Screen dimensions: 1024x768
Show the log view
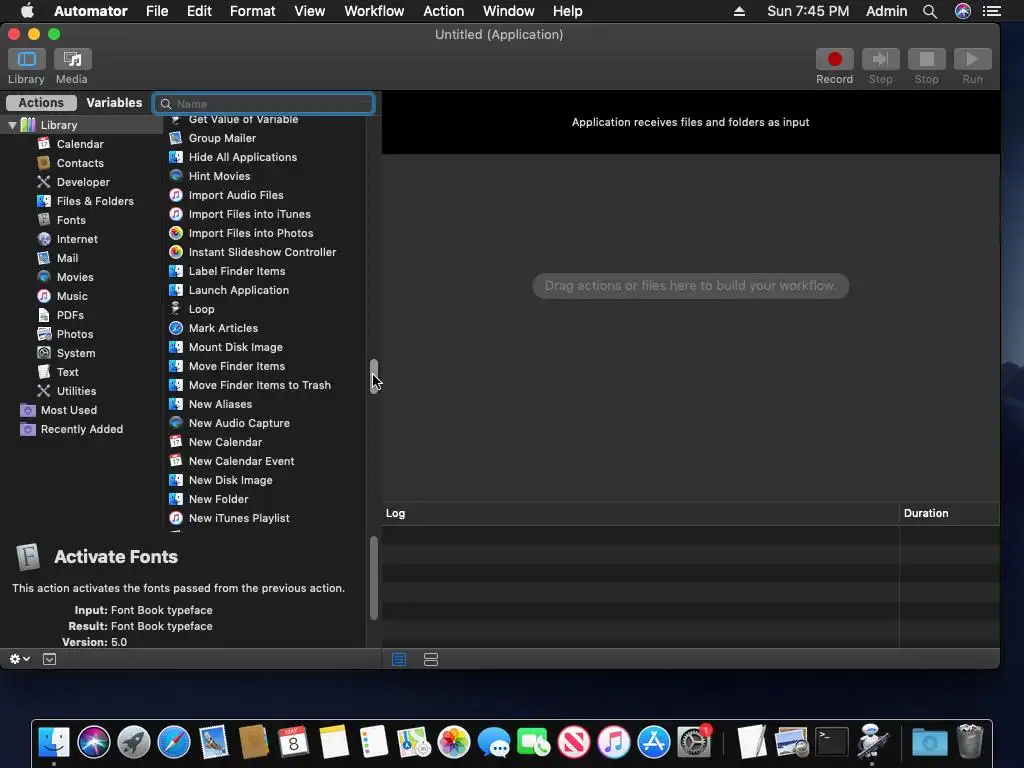click(x=398, y=660)
